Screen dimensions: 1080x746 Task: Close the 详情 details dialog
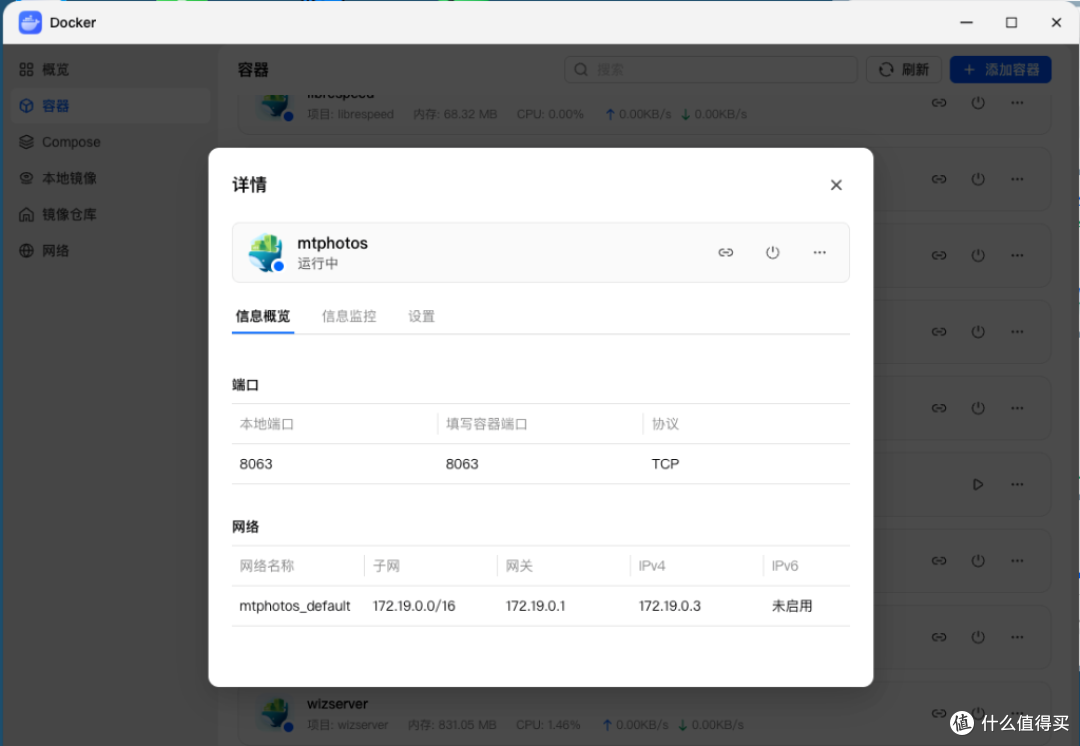pos(836,185)
